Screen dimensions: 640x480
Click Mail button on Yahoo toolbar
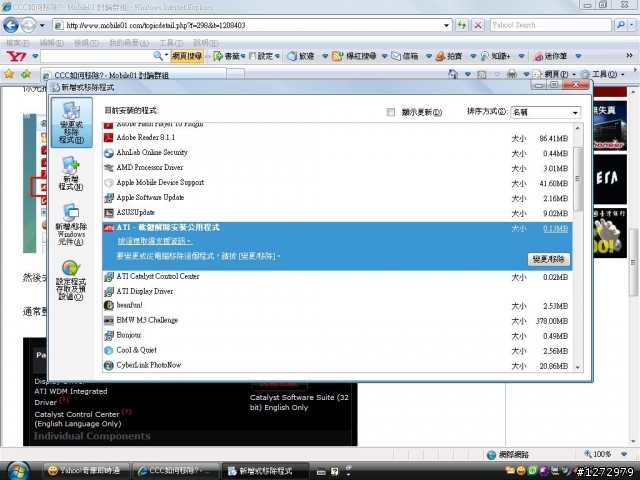(x=405, y=56)
